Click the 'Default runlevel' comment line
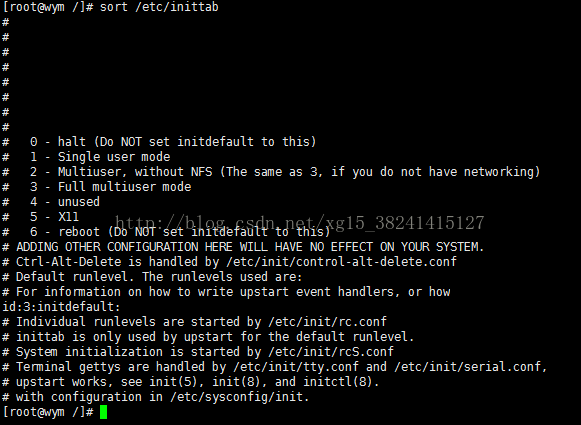The width and height of the screenshot is (581, 425). point(152,277)
